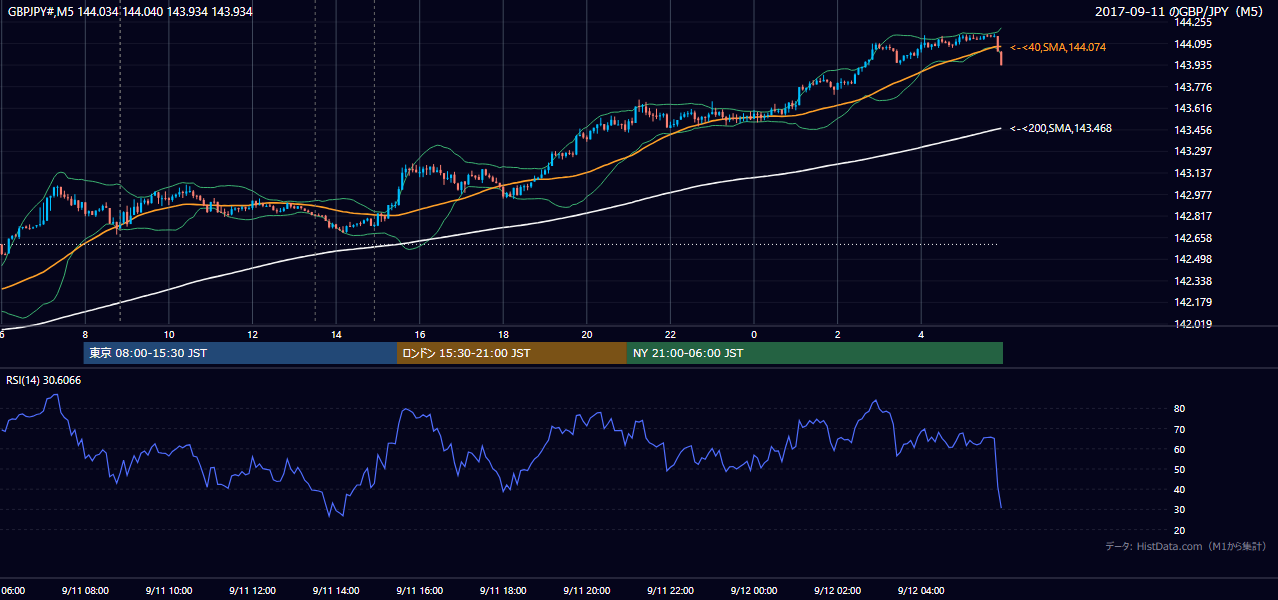The width and height of the screenshot is (1278, 600).
Task: Click the bottom time label 9/11 20:00
Action: point(586,591)
